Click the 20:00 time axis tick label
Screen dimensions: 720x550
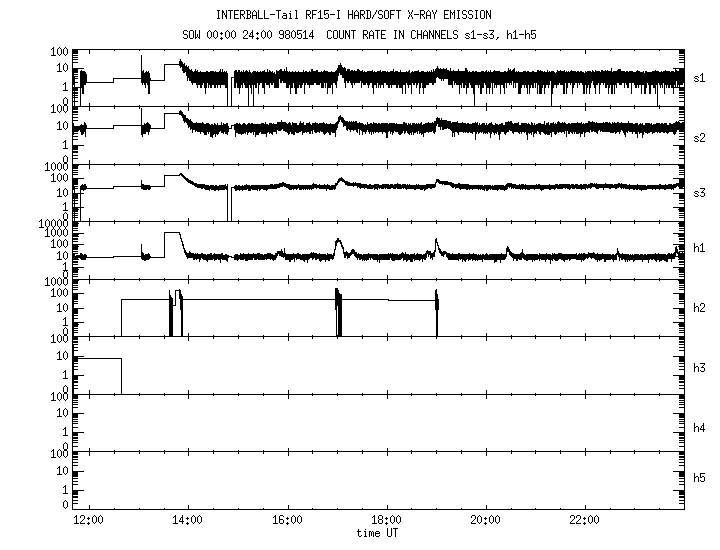(485, 520)
